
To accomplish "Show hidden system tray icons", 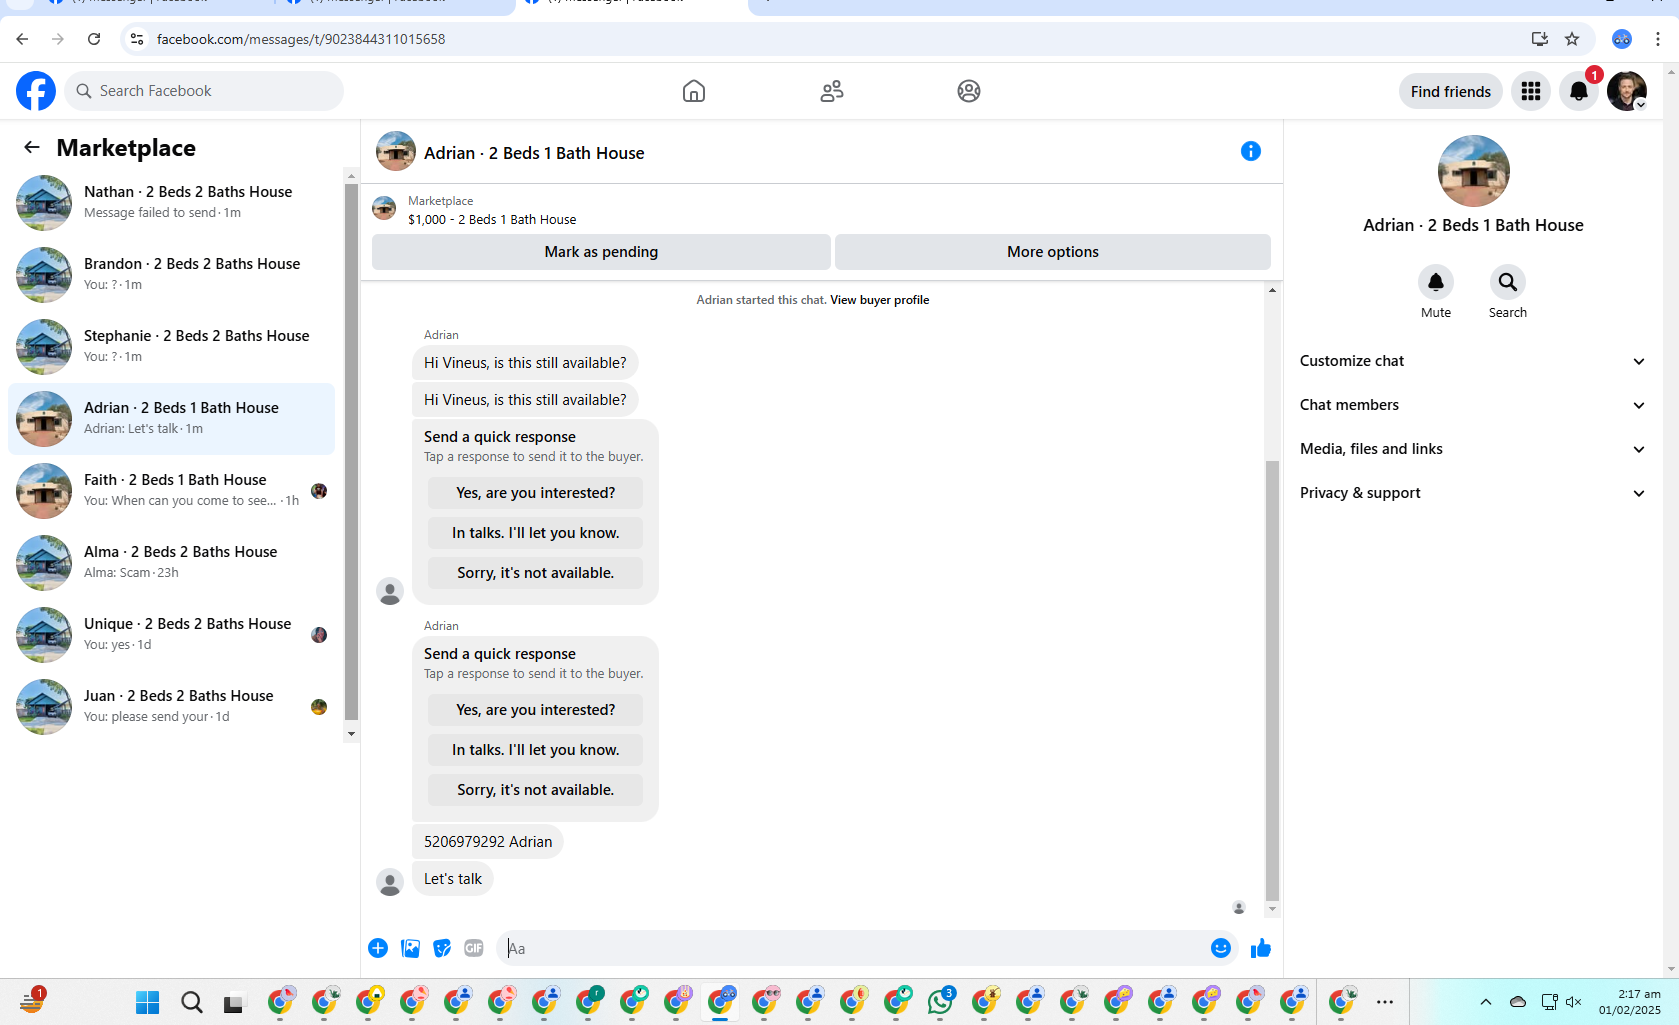I will [1486, 1002].
